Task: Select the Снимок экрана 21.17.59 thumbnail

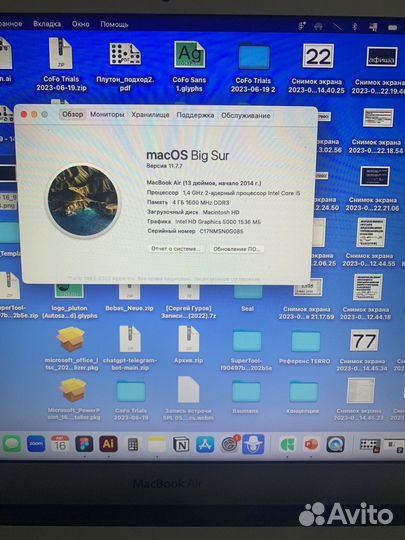Action: pos(308,288)
